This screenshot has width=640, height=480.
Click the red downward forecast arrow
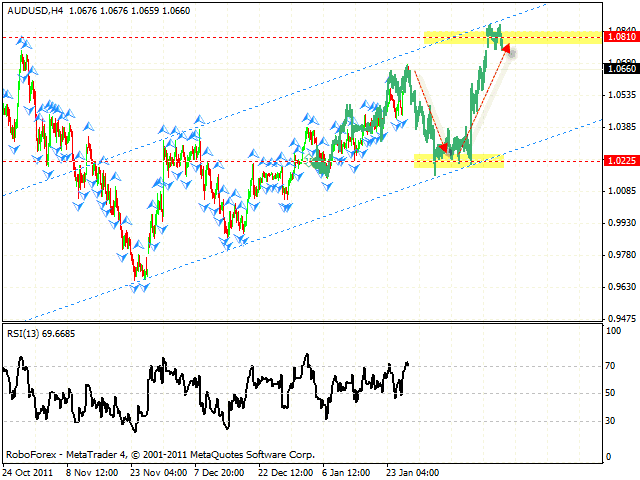click(x=426, y=110)
